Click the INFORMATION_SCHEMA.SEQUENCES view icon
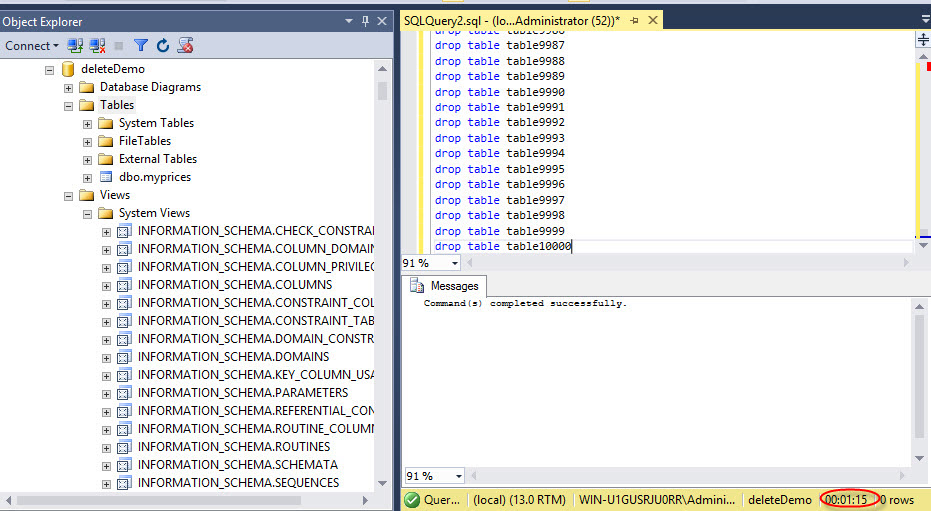Screen dimensions: 931x511 point(124,483)
